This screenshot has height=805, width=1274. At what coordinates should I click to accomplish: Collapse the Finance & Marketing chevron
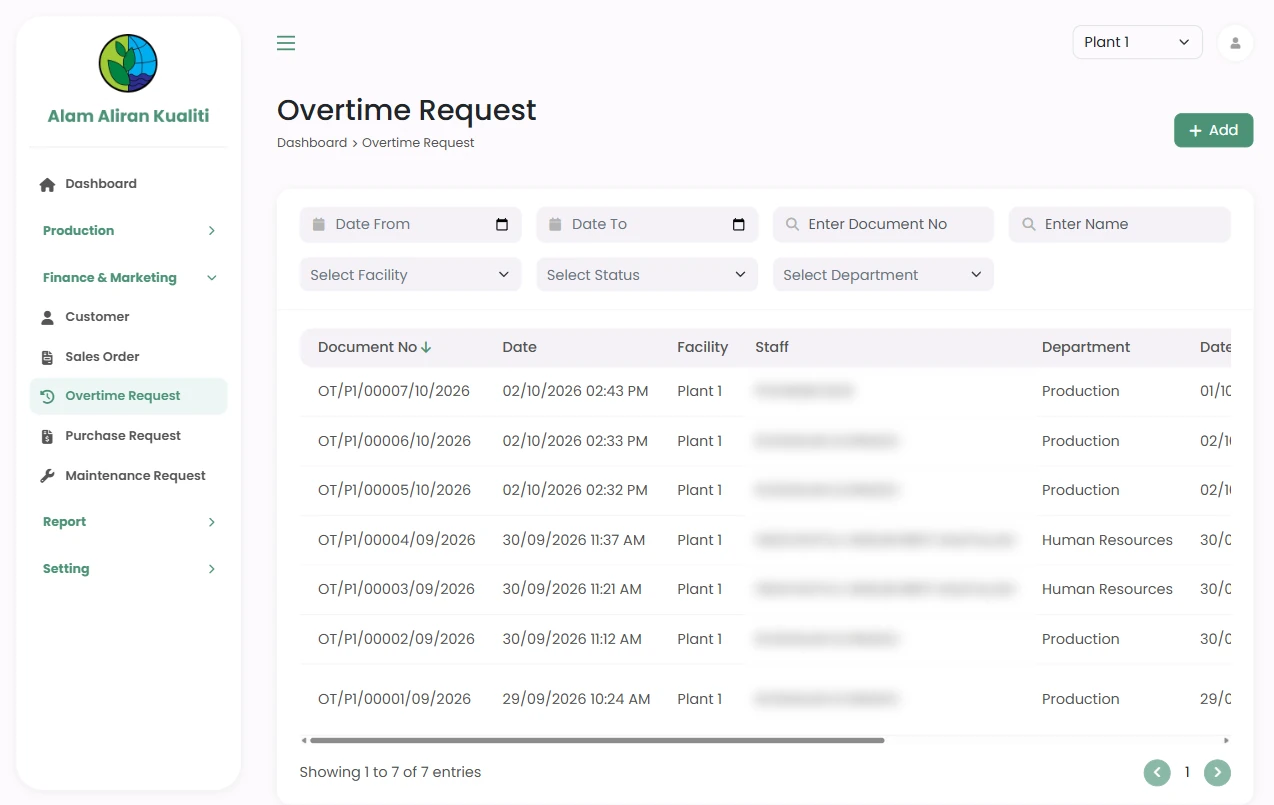tap(211, 278)
